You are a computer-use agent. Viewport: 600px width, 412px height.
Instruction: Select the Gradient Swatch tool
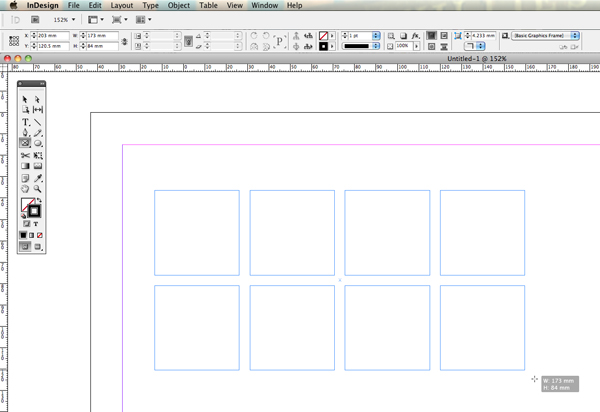(x=25, y=166)
